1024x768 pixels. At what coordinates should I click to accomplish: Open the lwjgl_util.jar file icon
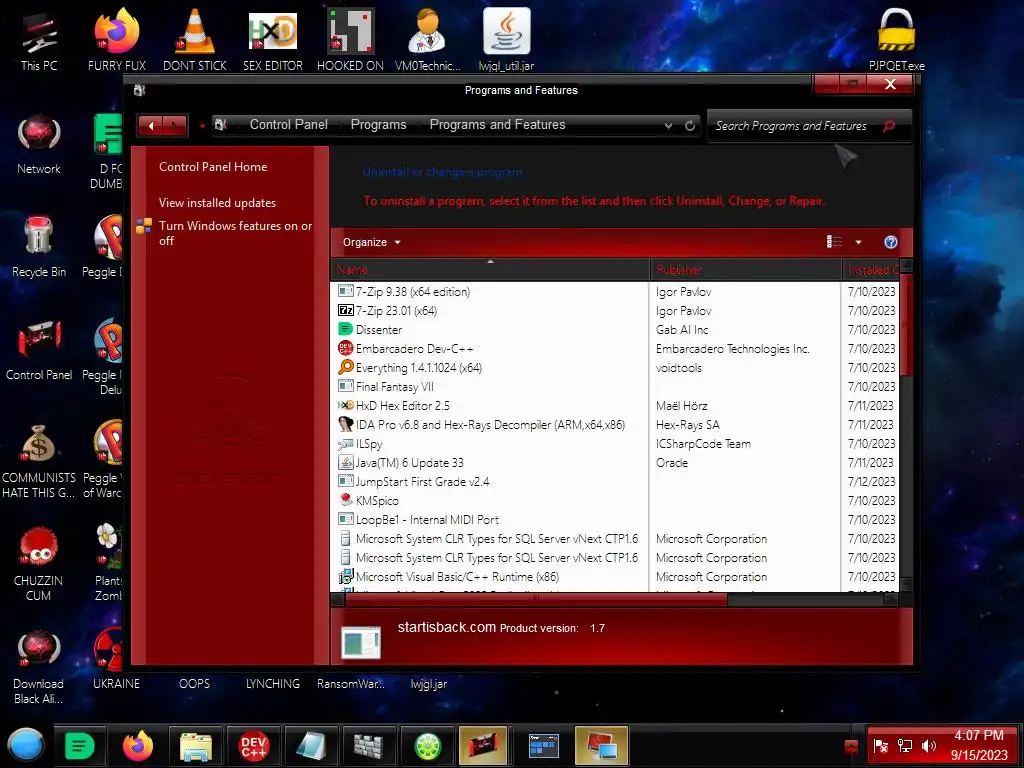[x=506, y=40]
